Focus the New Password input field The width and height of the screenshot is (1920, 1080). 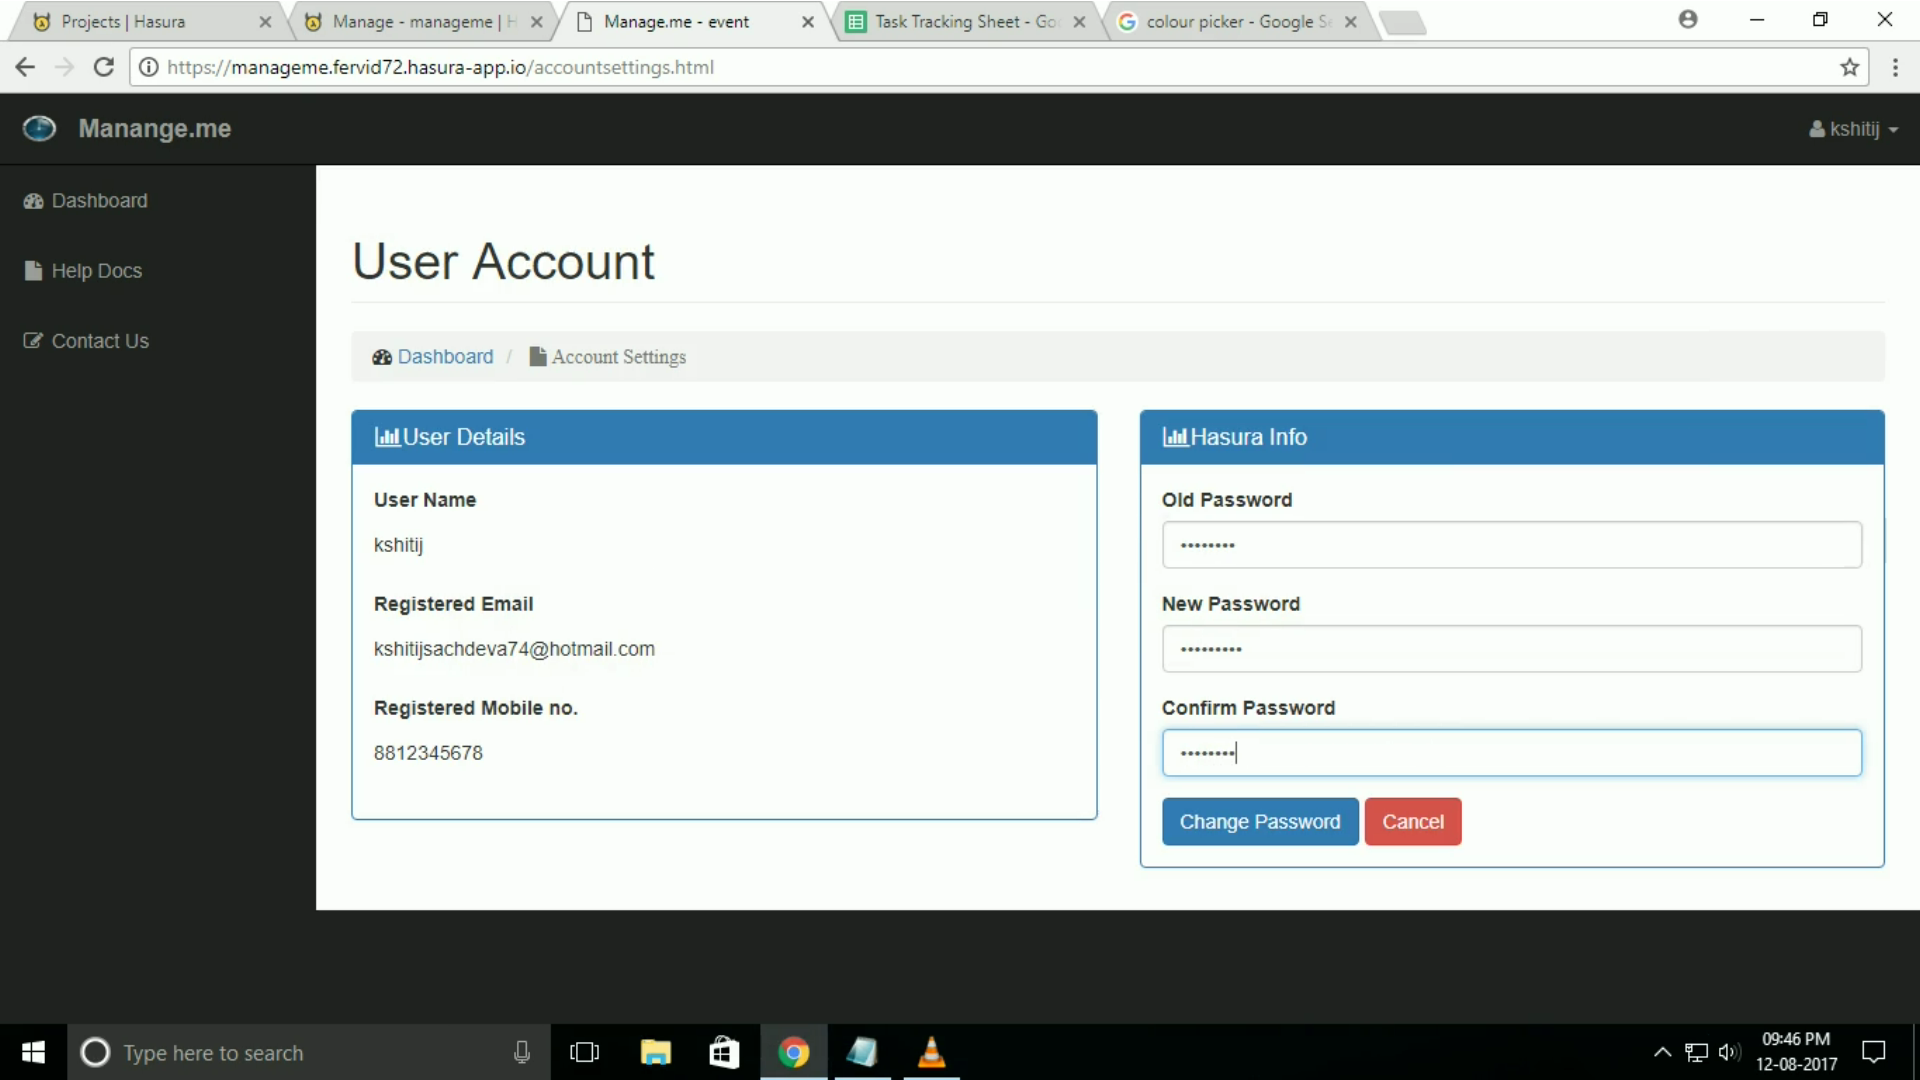click(1510, 649)
